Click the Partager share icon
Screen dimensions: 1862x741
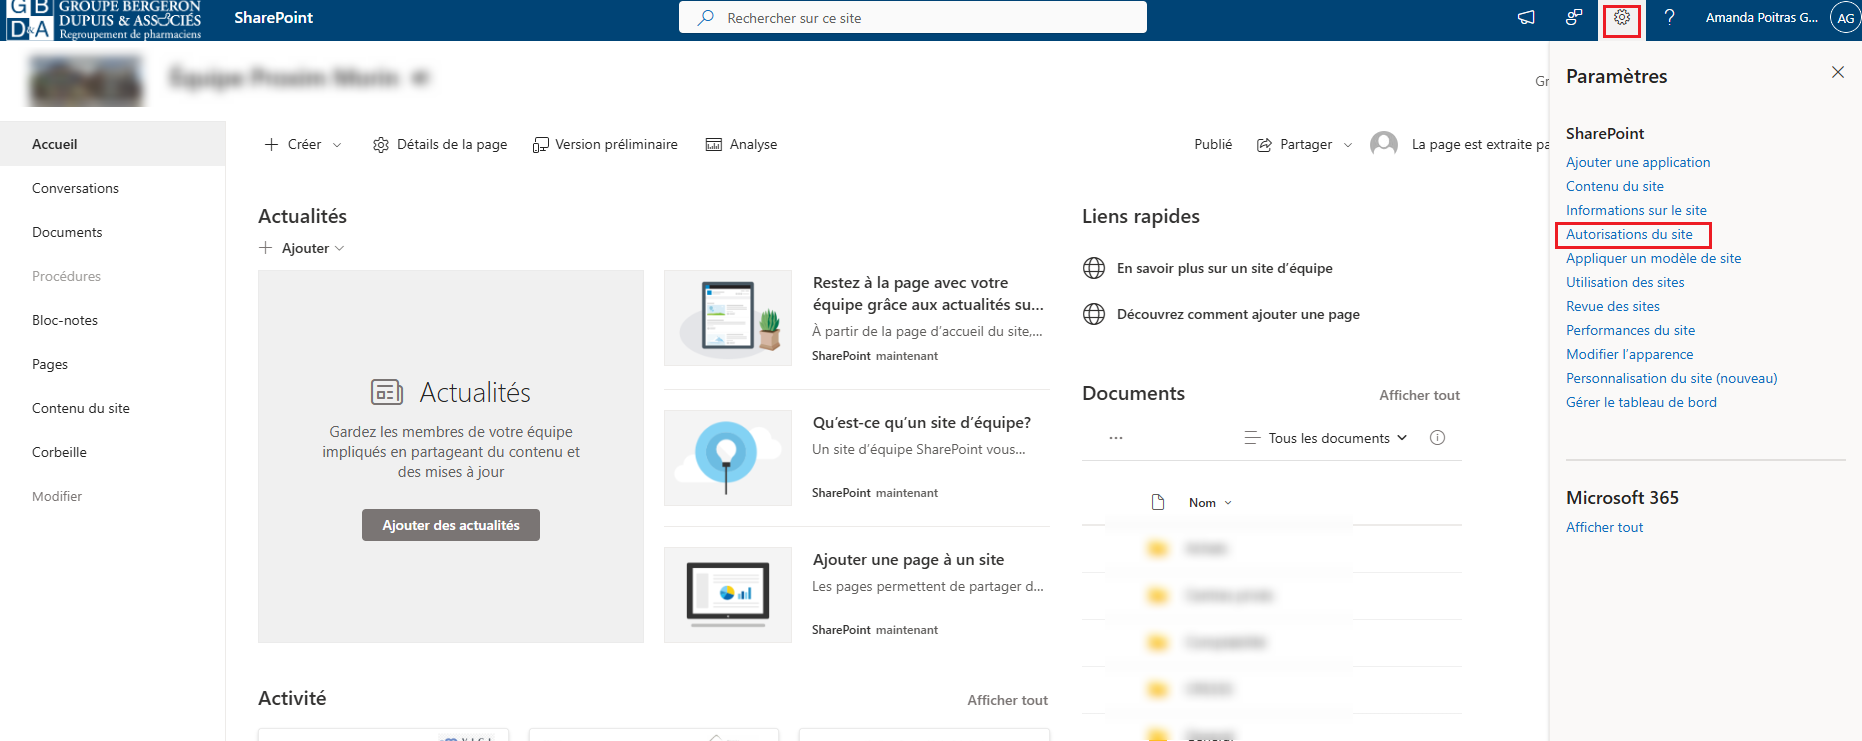pos(1264,145)
